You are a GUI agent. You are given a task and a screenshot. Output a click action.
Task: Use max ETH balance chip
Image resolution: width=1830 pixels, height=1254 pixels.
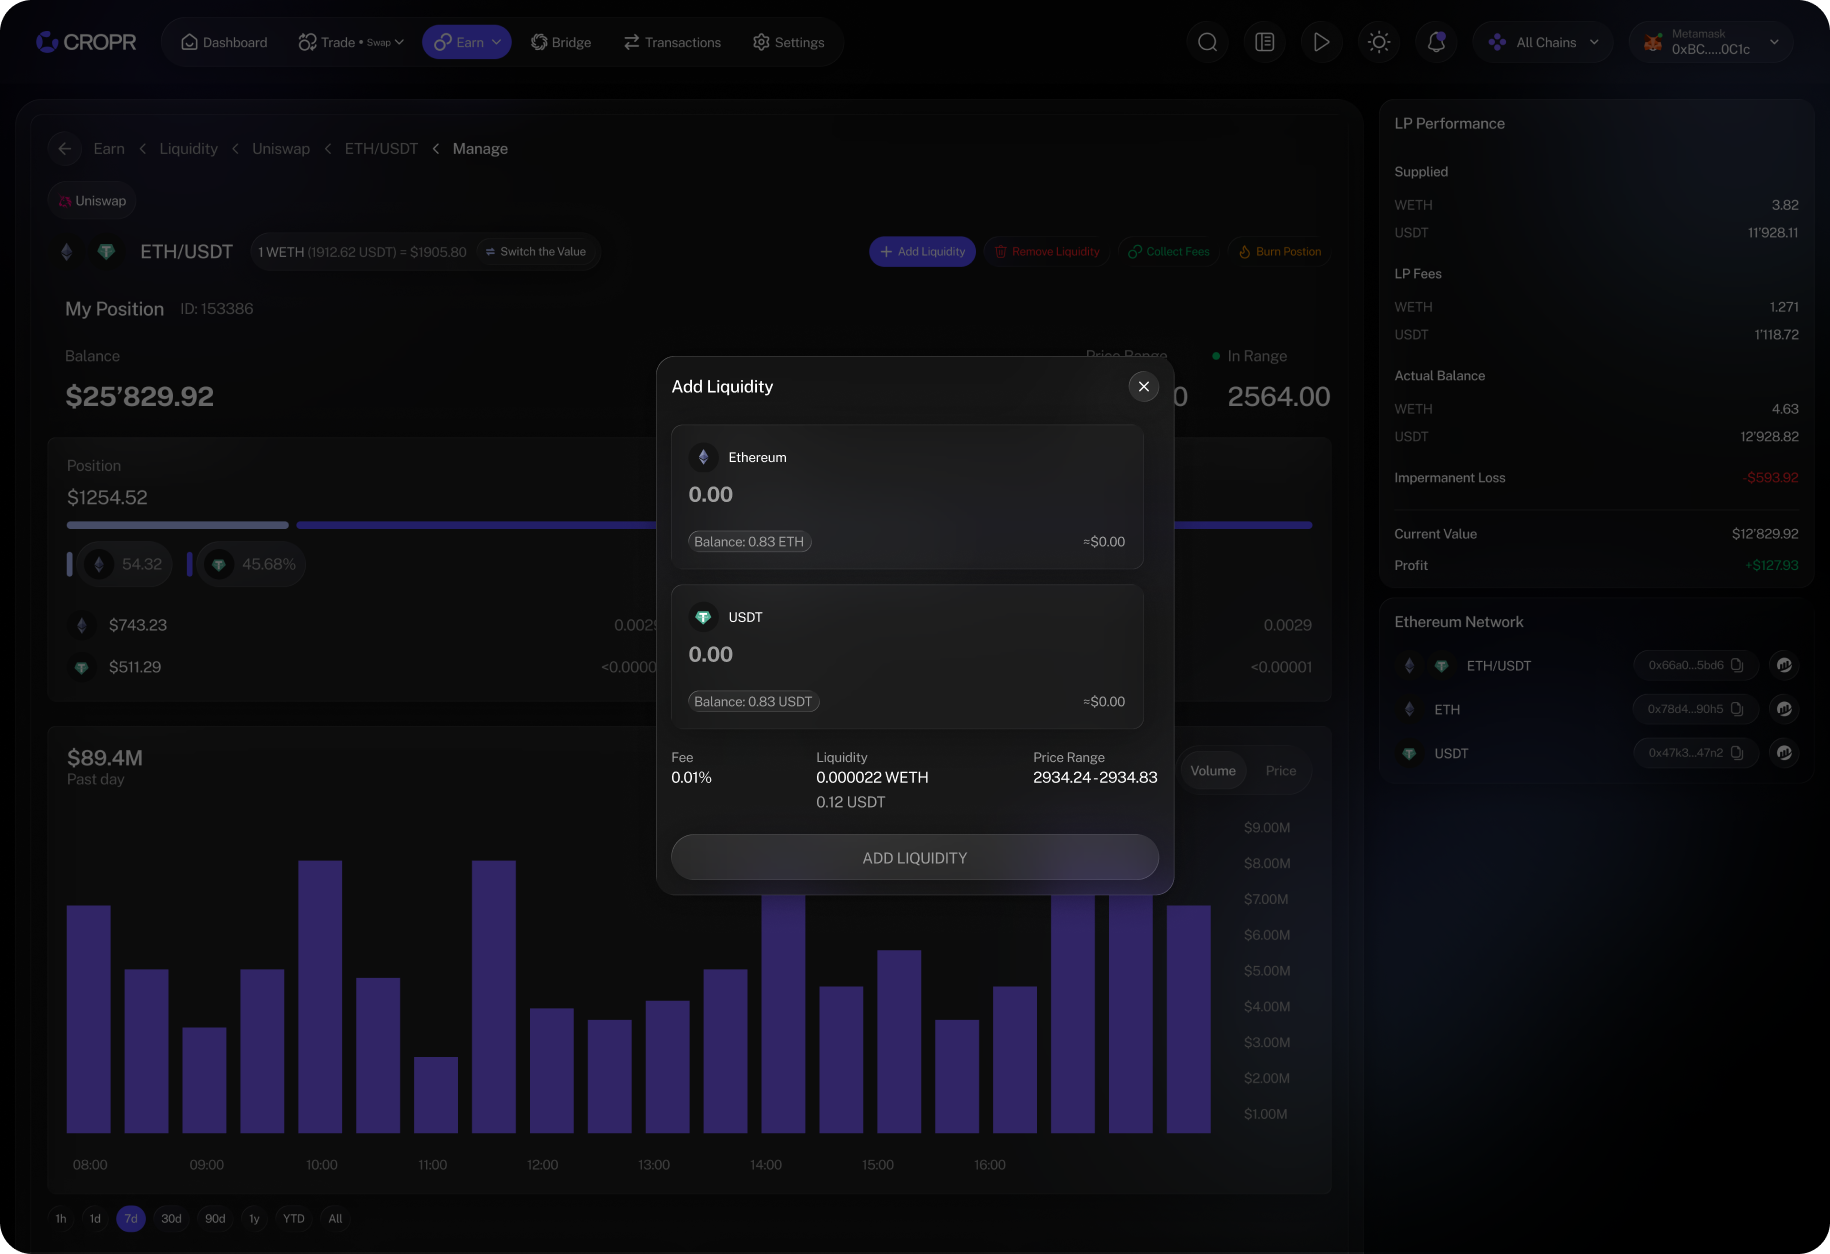click(x=749, y=542)
